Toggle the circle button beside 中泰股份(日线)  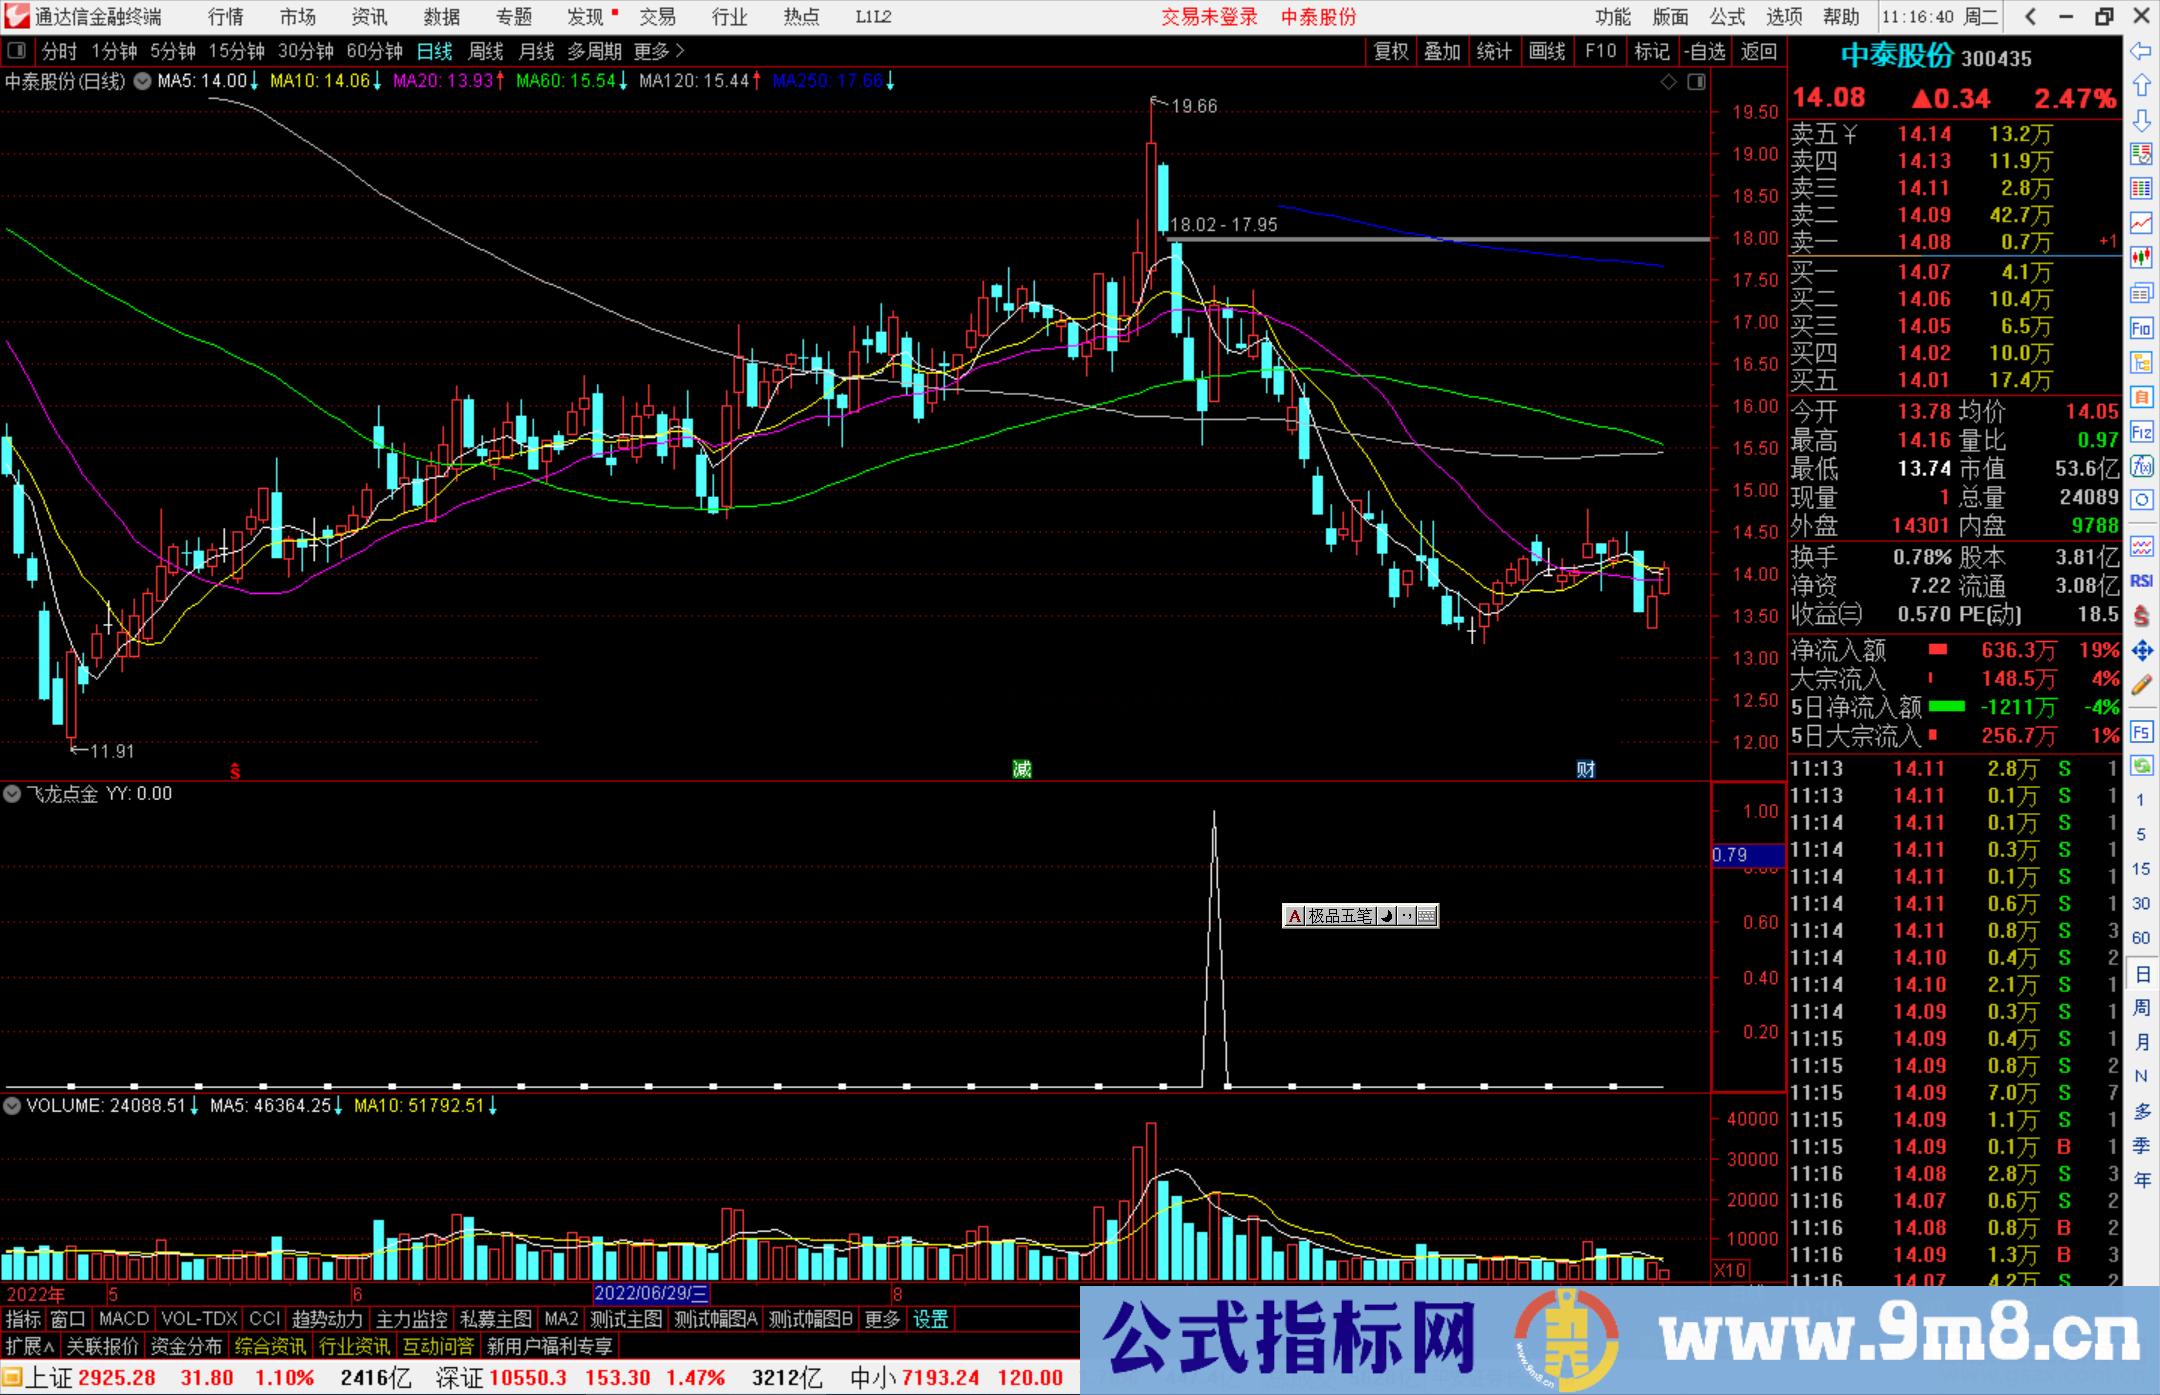click(x=143, y=81)
